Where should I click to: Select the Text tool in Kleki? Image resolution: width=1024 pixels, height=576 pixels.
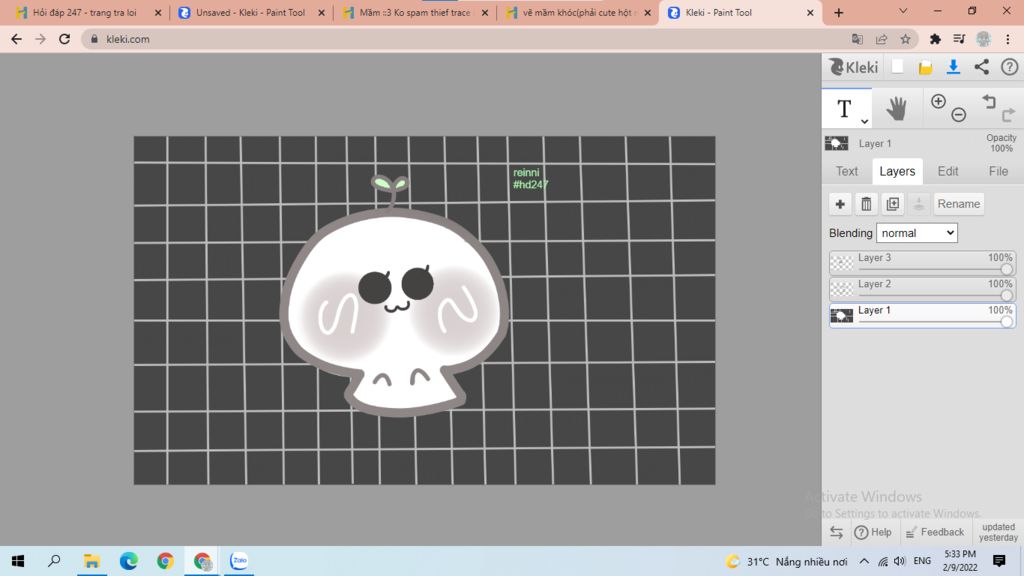coord(844,108)
